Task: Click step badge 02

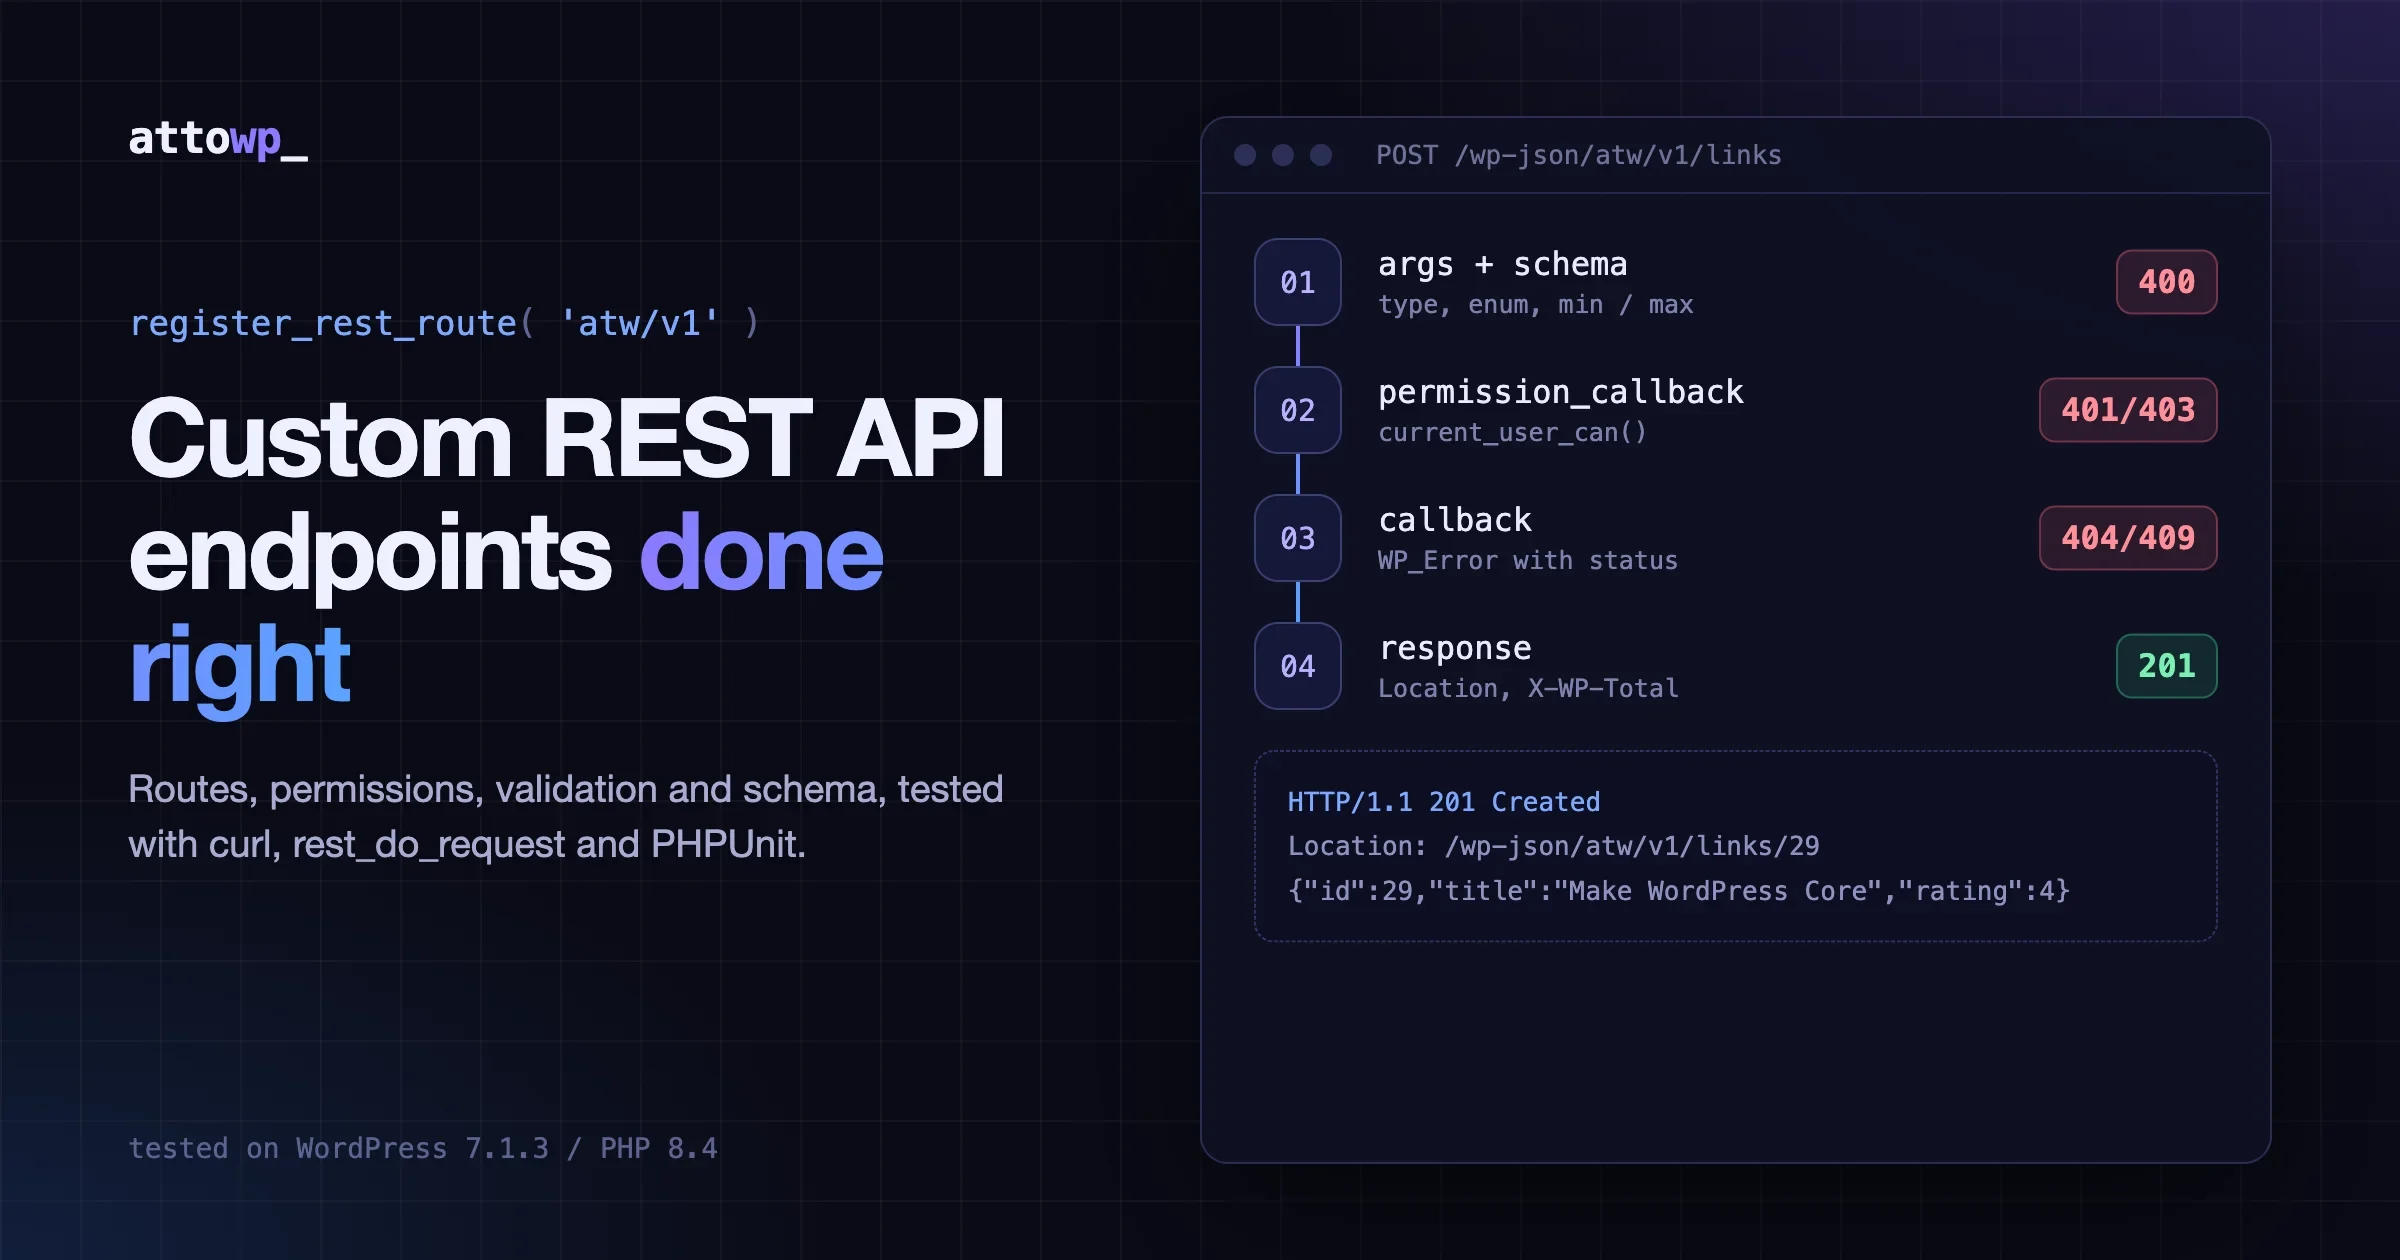Action: click(1298, 410)
